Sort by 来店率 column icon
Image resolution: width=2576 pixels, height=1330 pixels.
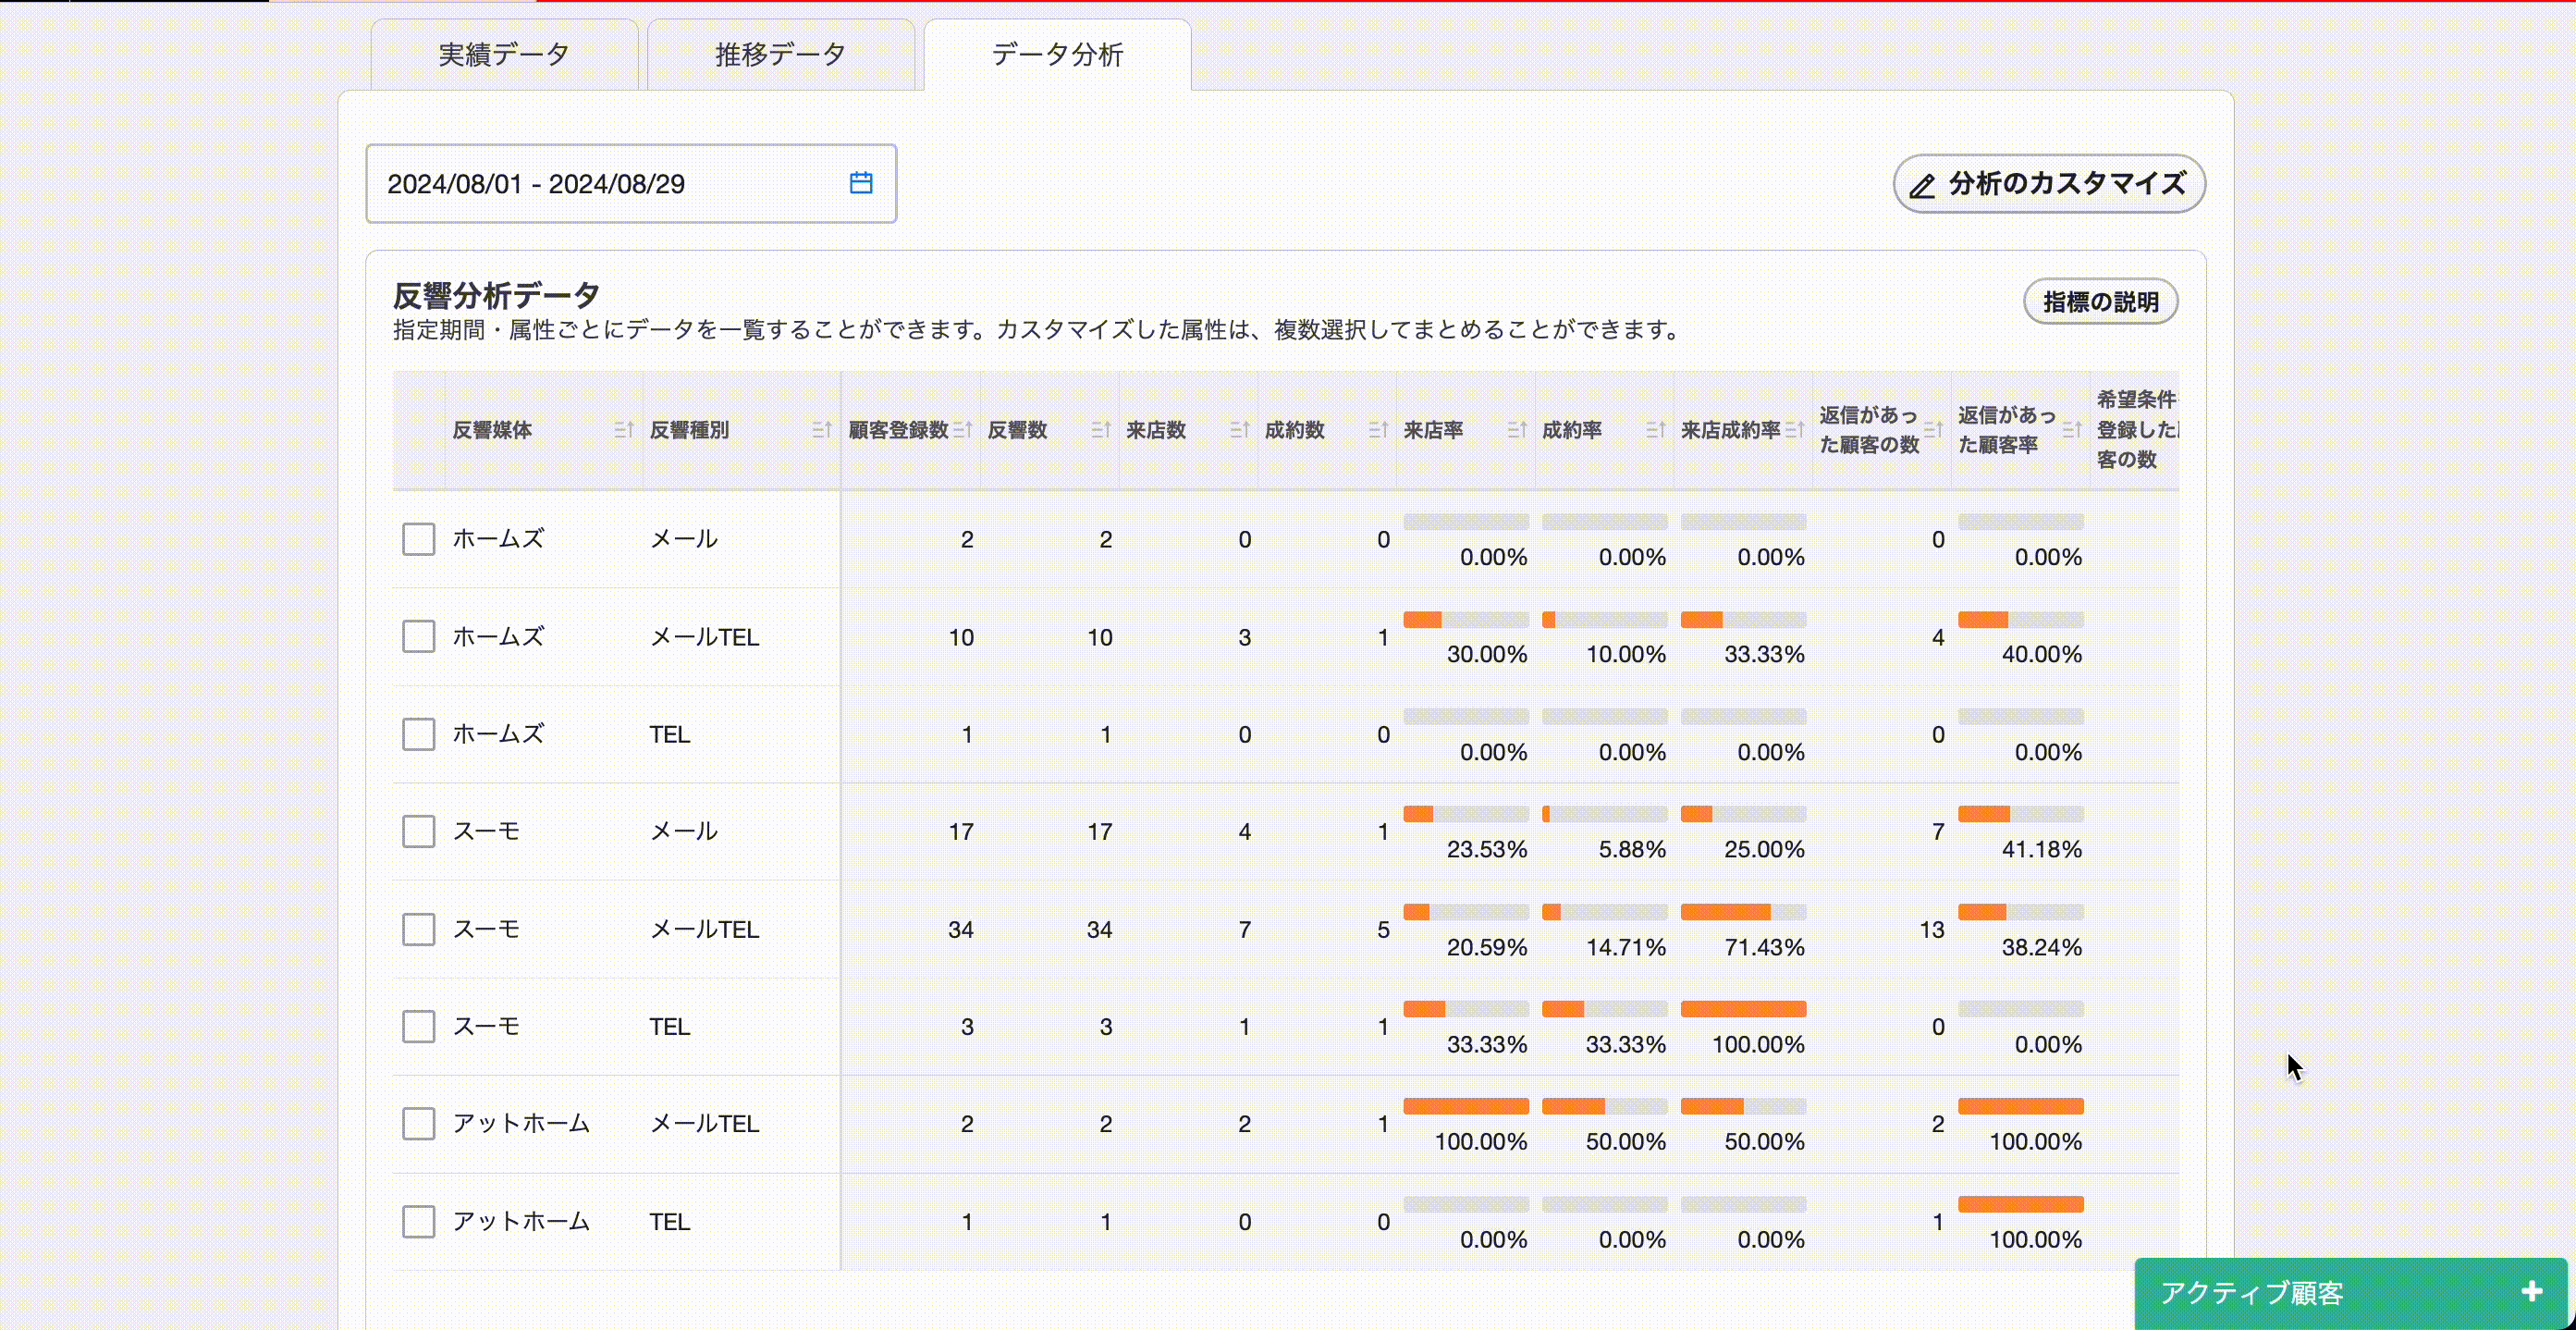click(1517, 430)
